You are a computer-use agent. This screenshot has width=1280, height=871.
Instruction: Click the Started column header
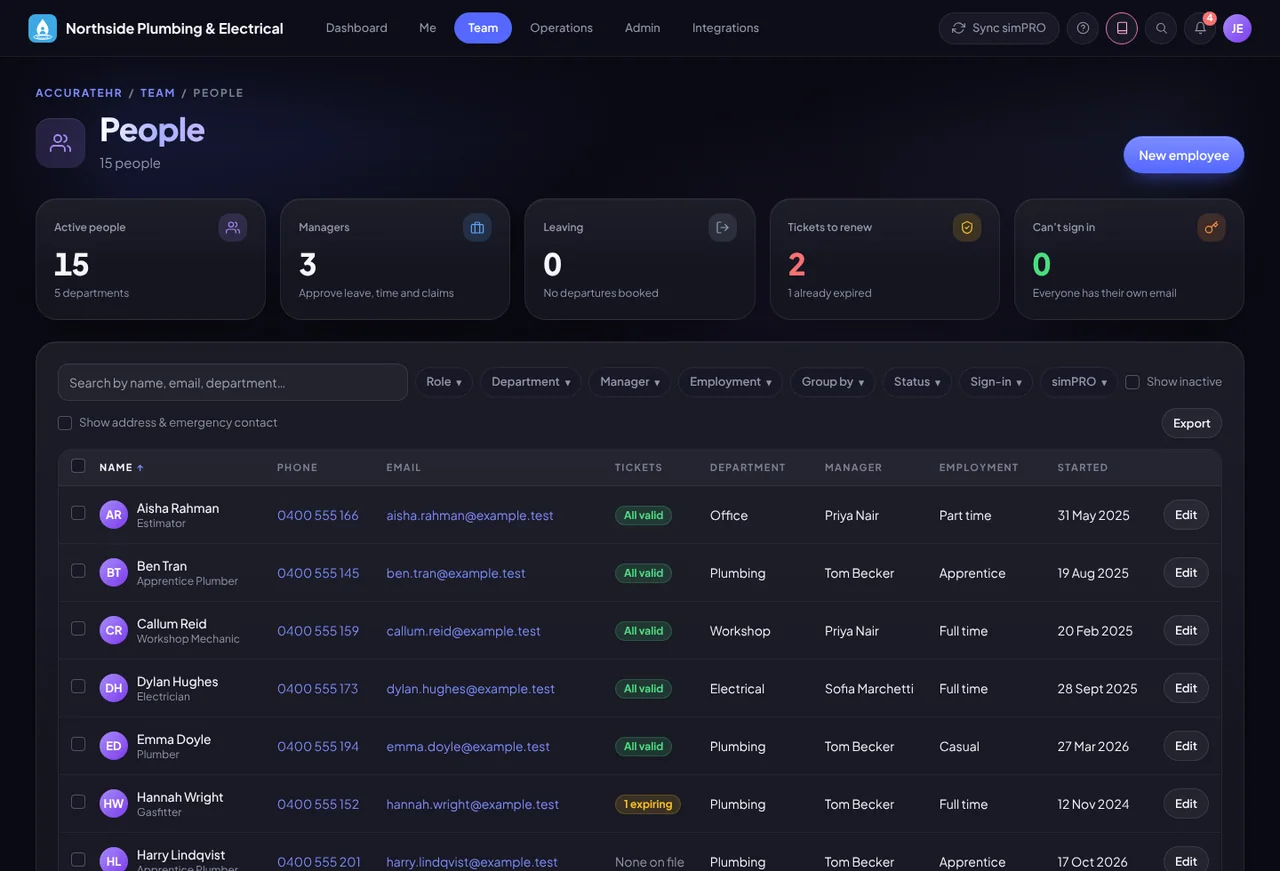point(1083,467)
